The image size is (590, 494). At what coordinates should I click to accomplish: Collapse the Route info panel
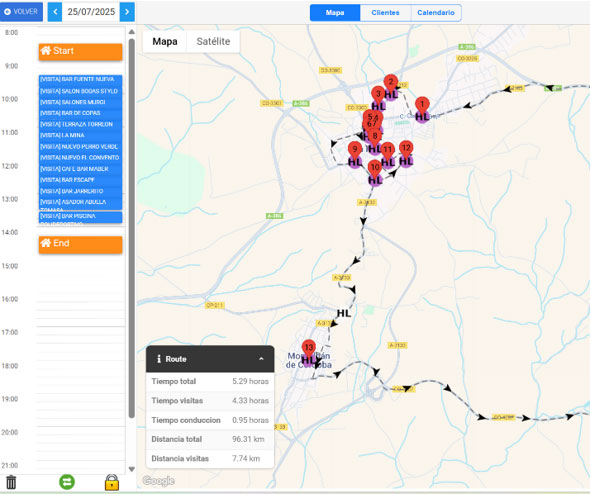click(x=261, y=359)
